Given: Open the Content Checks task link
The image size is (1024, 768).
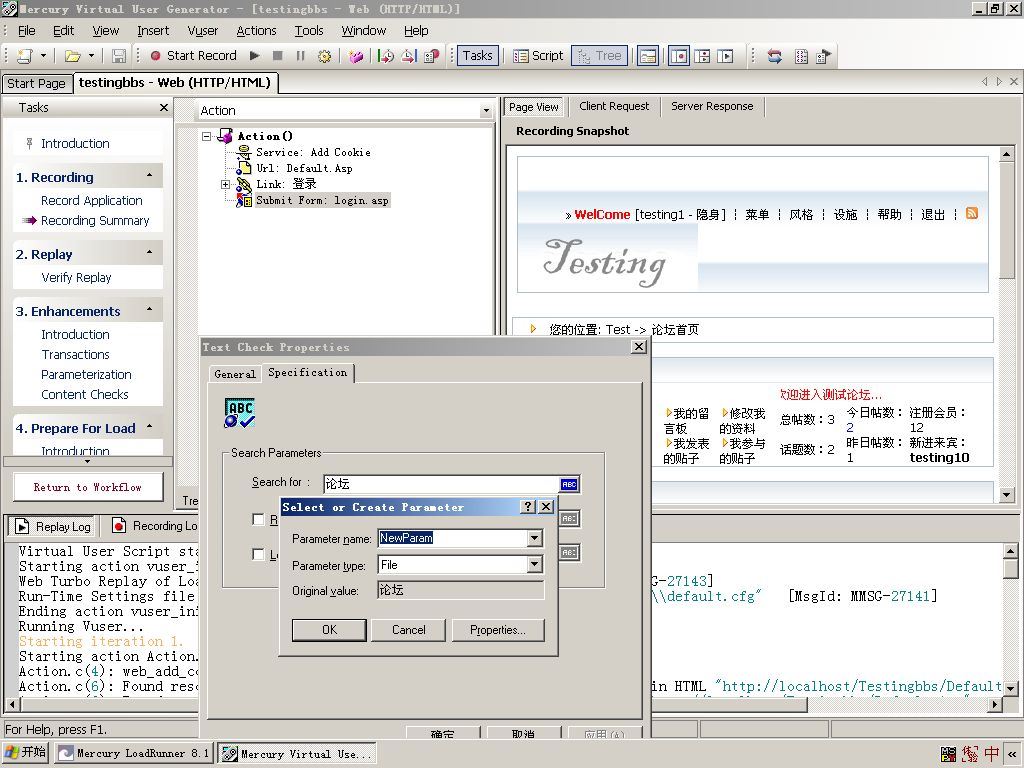Looking at the screenshot, I should pyautogui.click(x=85, y=394).
